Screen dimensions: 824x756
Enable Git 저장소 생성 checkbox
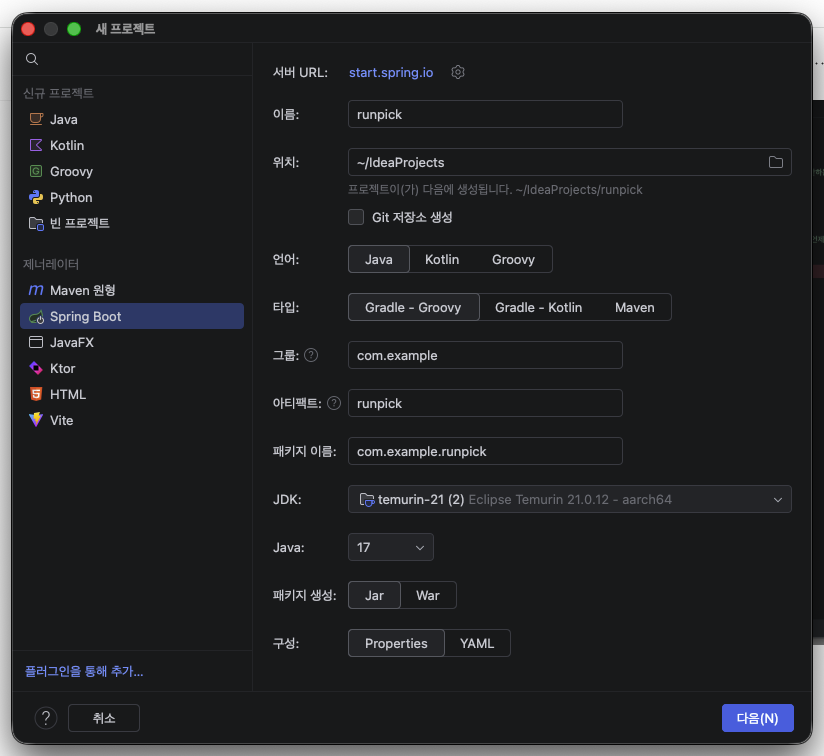(x=356, y=217)
